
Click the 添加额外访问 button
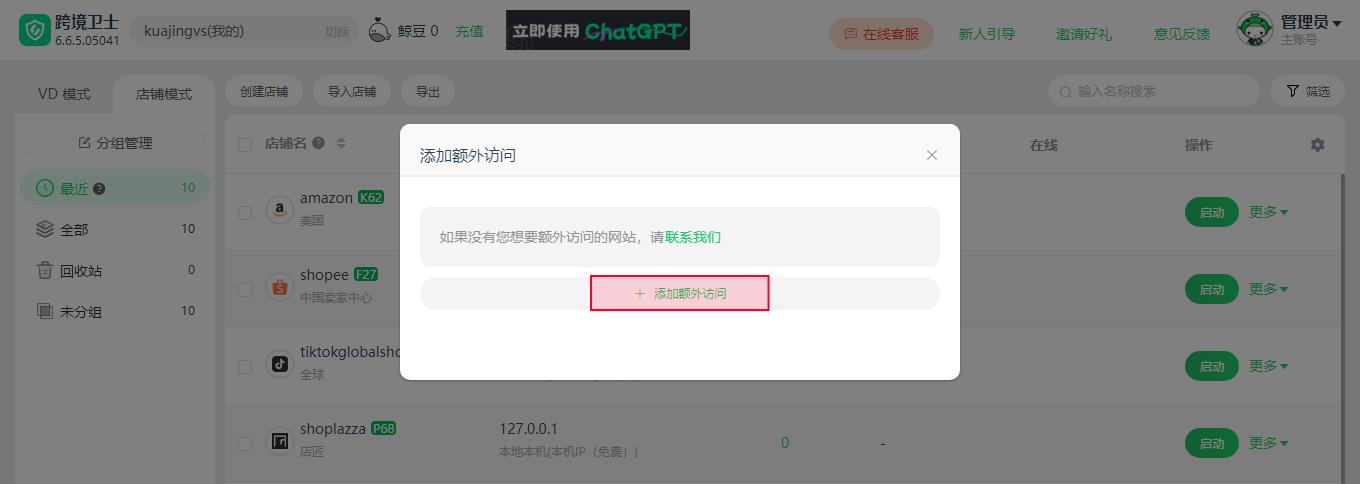680,294
